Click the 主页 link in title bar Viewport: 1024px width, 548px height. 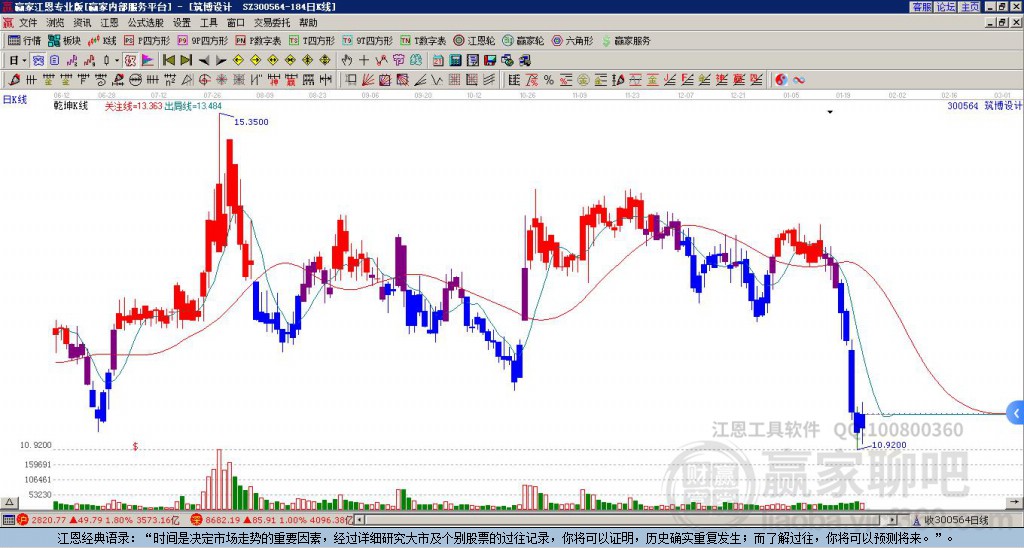[970, 7]
